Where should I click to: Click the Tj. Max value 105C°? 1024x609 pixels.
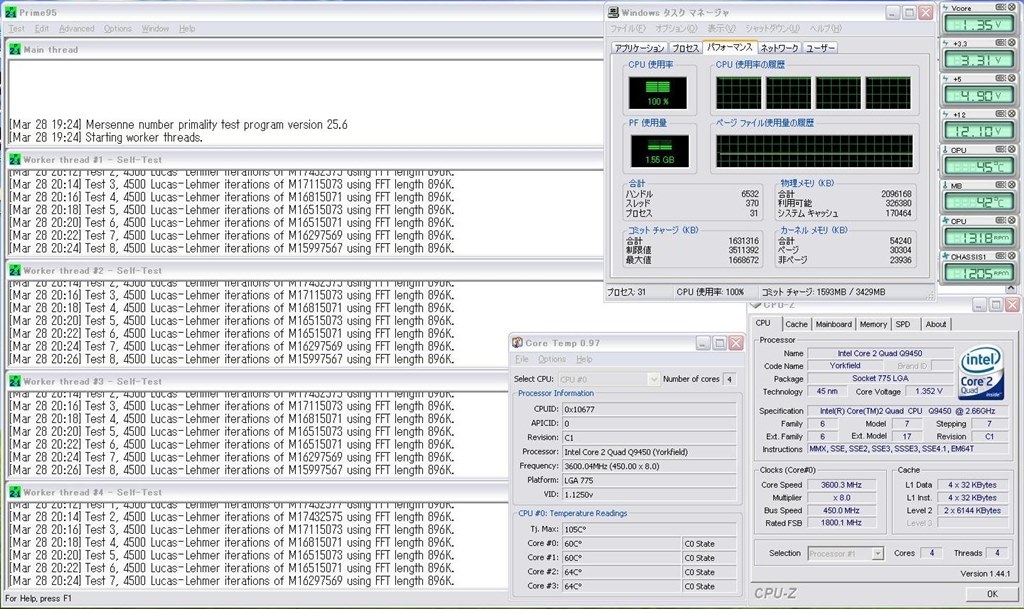coord(649,529)
